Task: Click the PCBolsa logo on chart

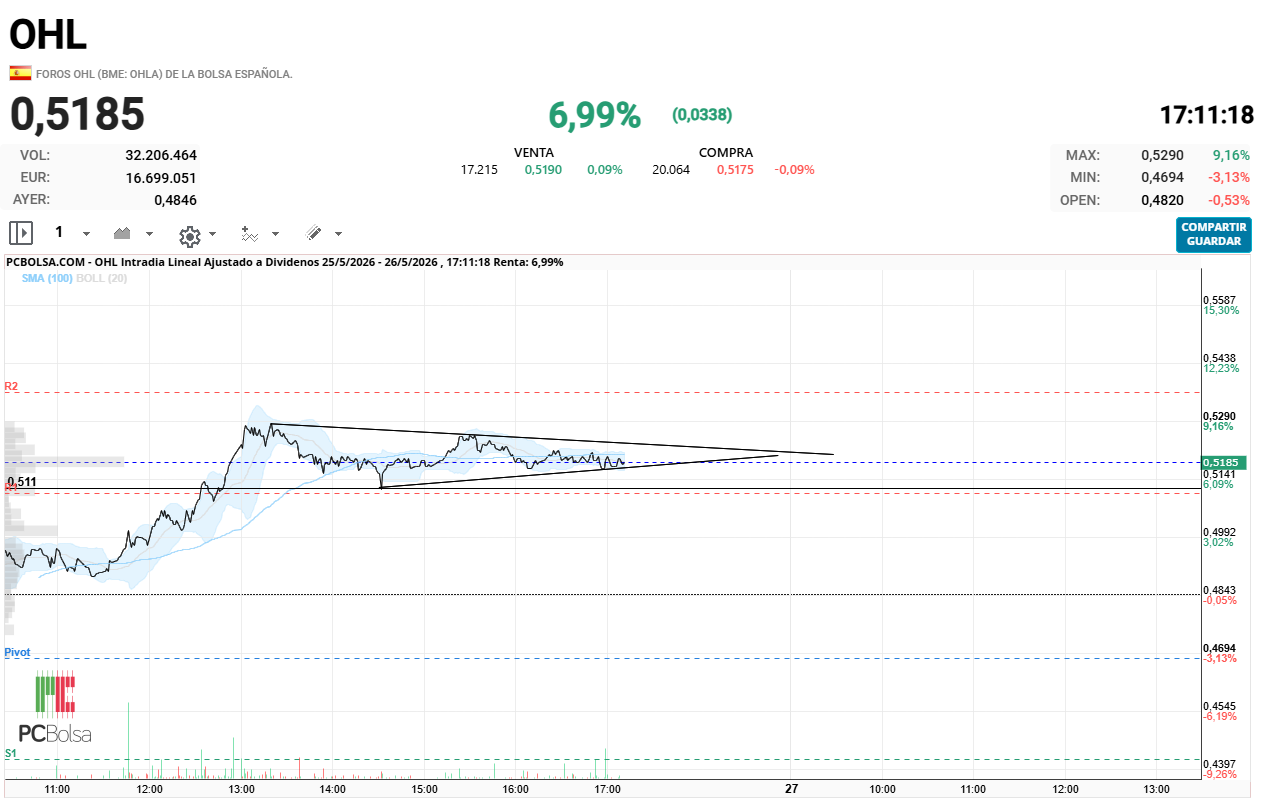Action: pyautogui.click(x=55, y=709)
